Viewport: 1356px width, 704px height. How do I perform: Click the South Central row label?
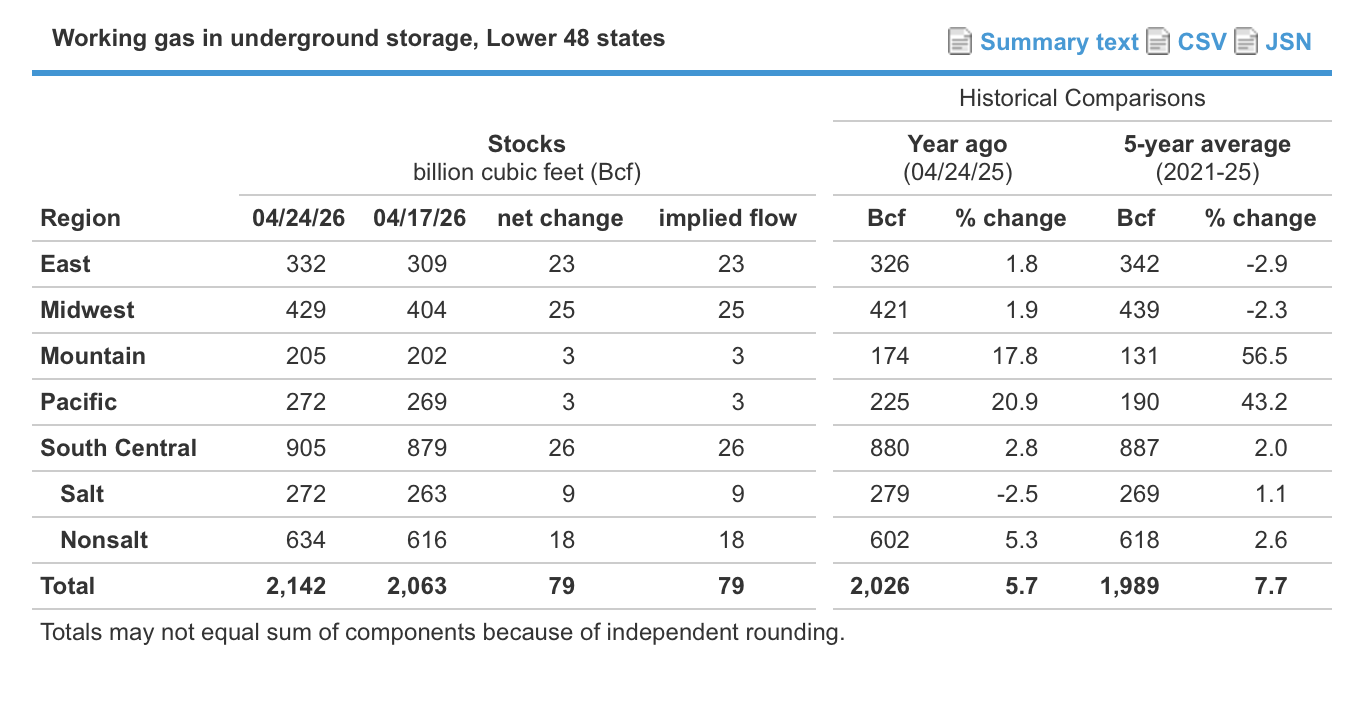click(x=118, y=448)
